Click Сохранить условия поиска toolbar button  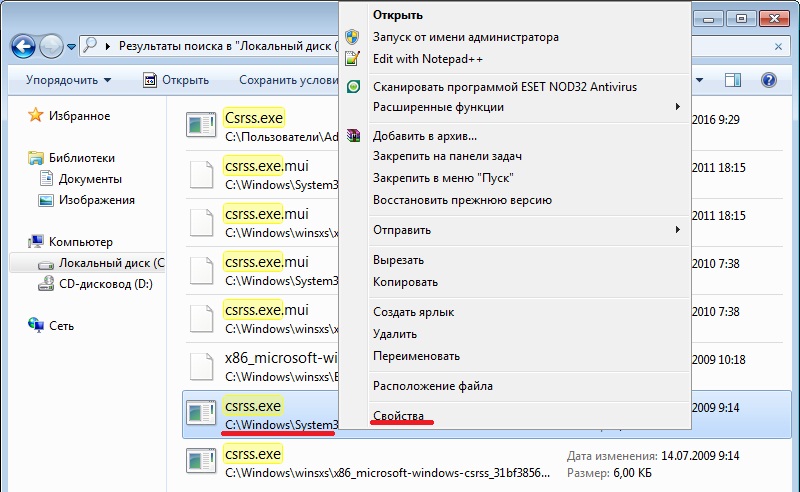coord(288,80)
